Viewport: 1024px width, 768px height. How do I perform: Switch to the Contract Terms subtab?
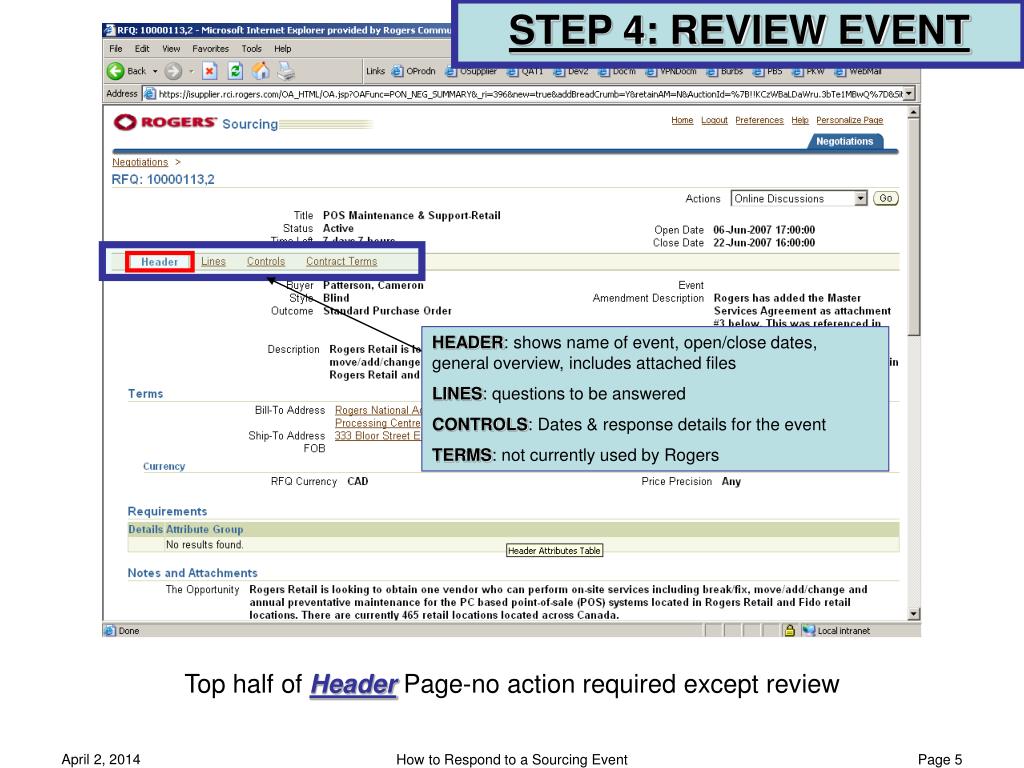coord(342,261)
